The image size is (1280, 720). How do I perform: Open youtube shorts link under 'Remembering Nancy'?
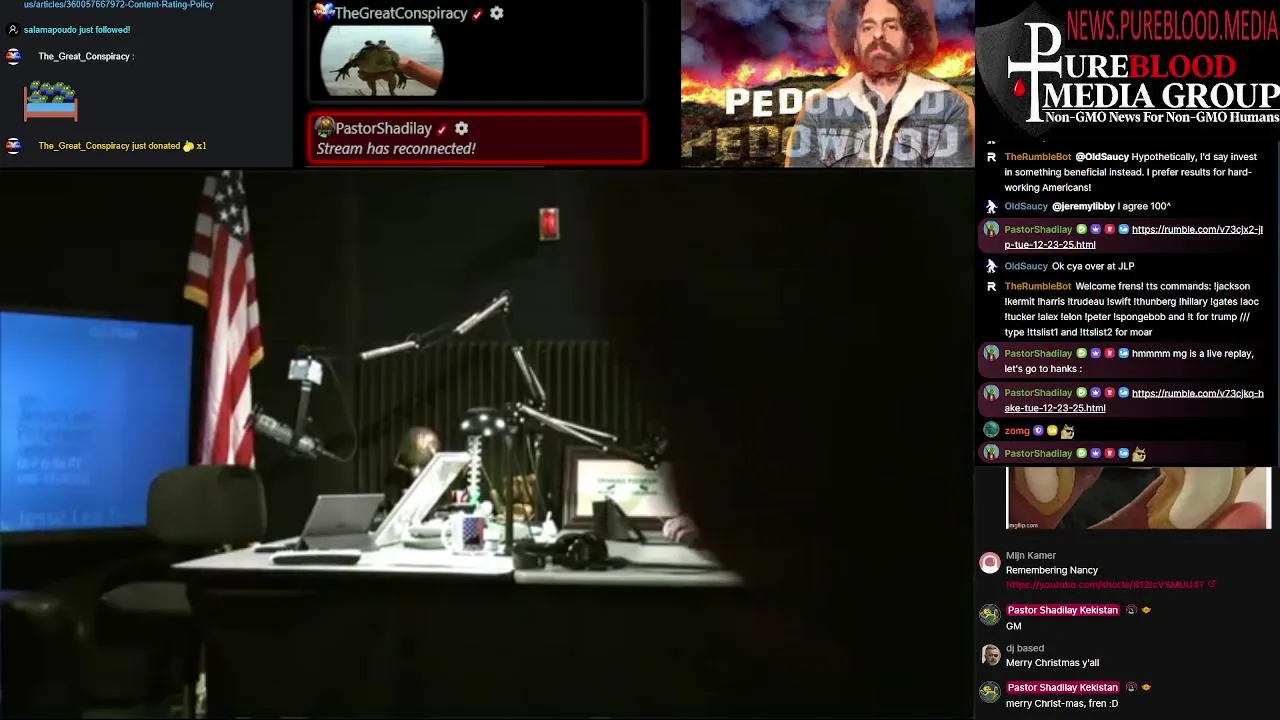coord(1104,585)
